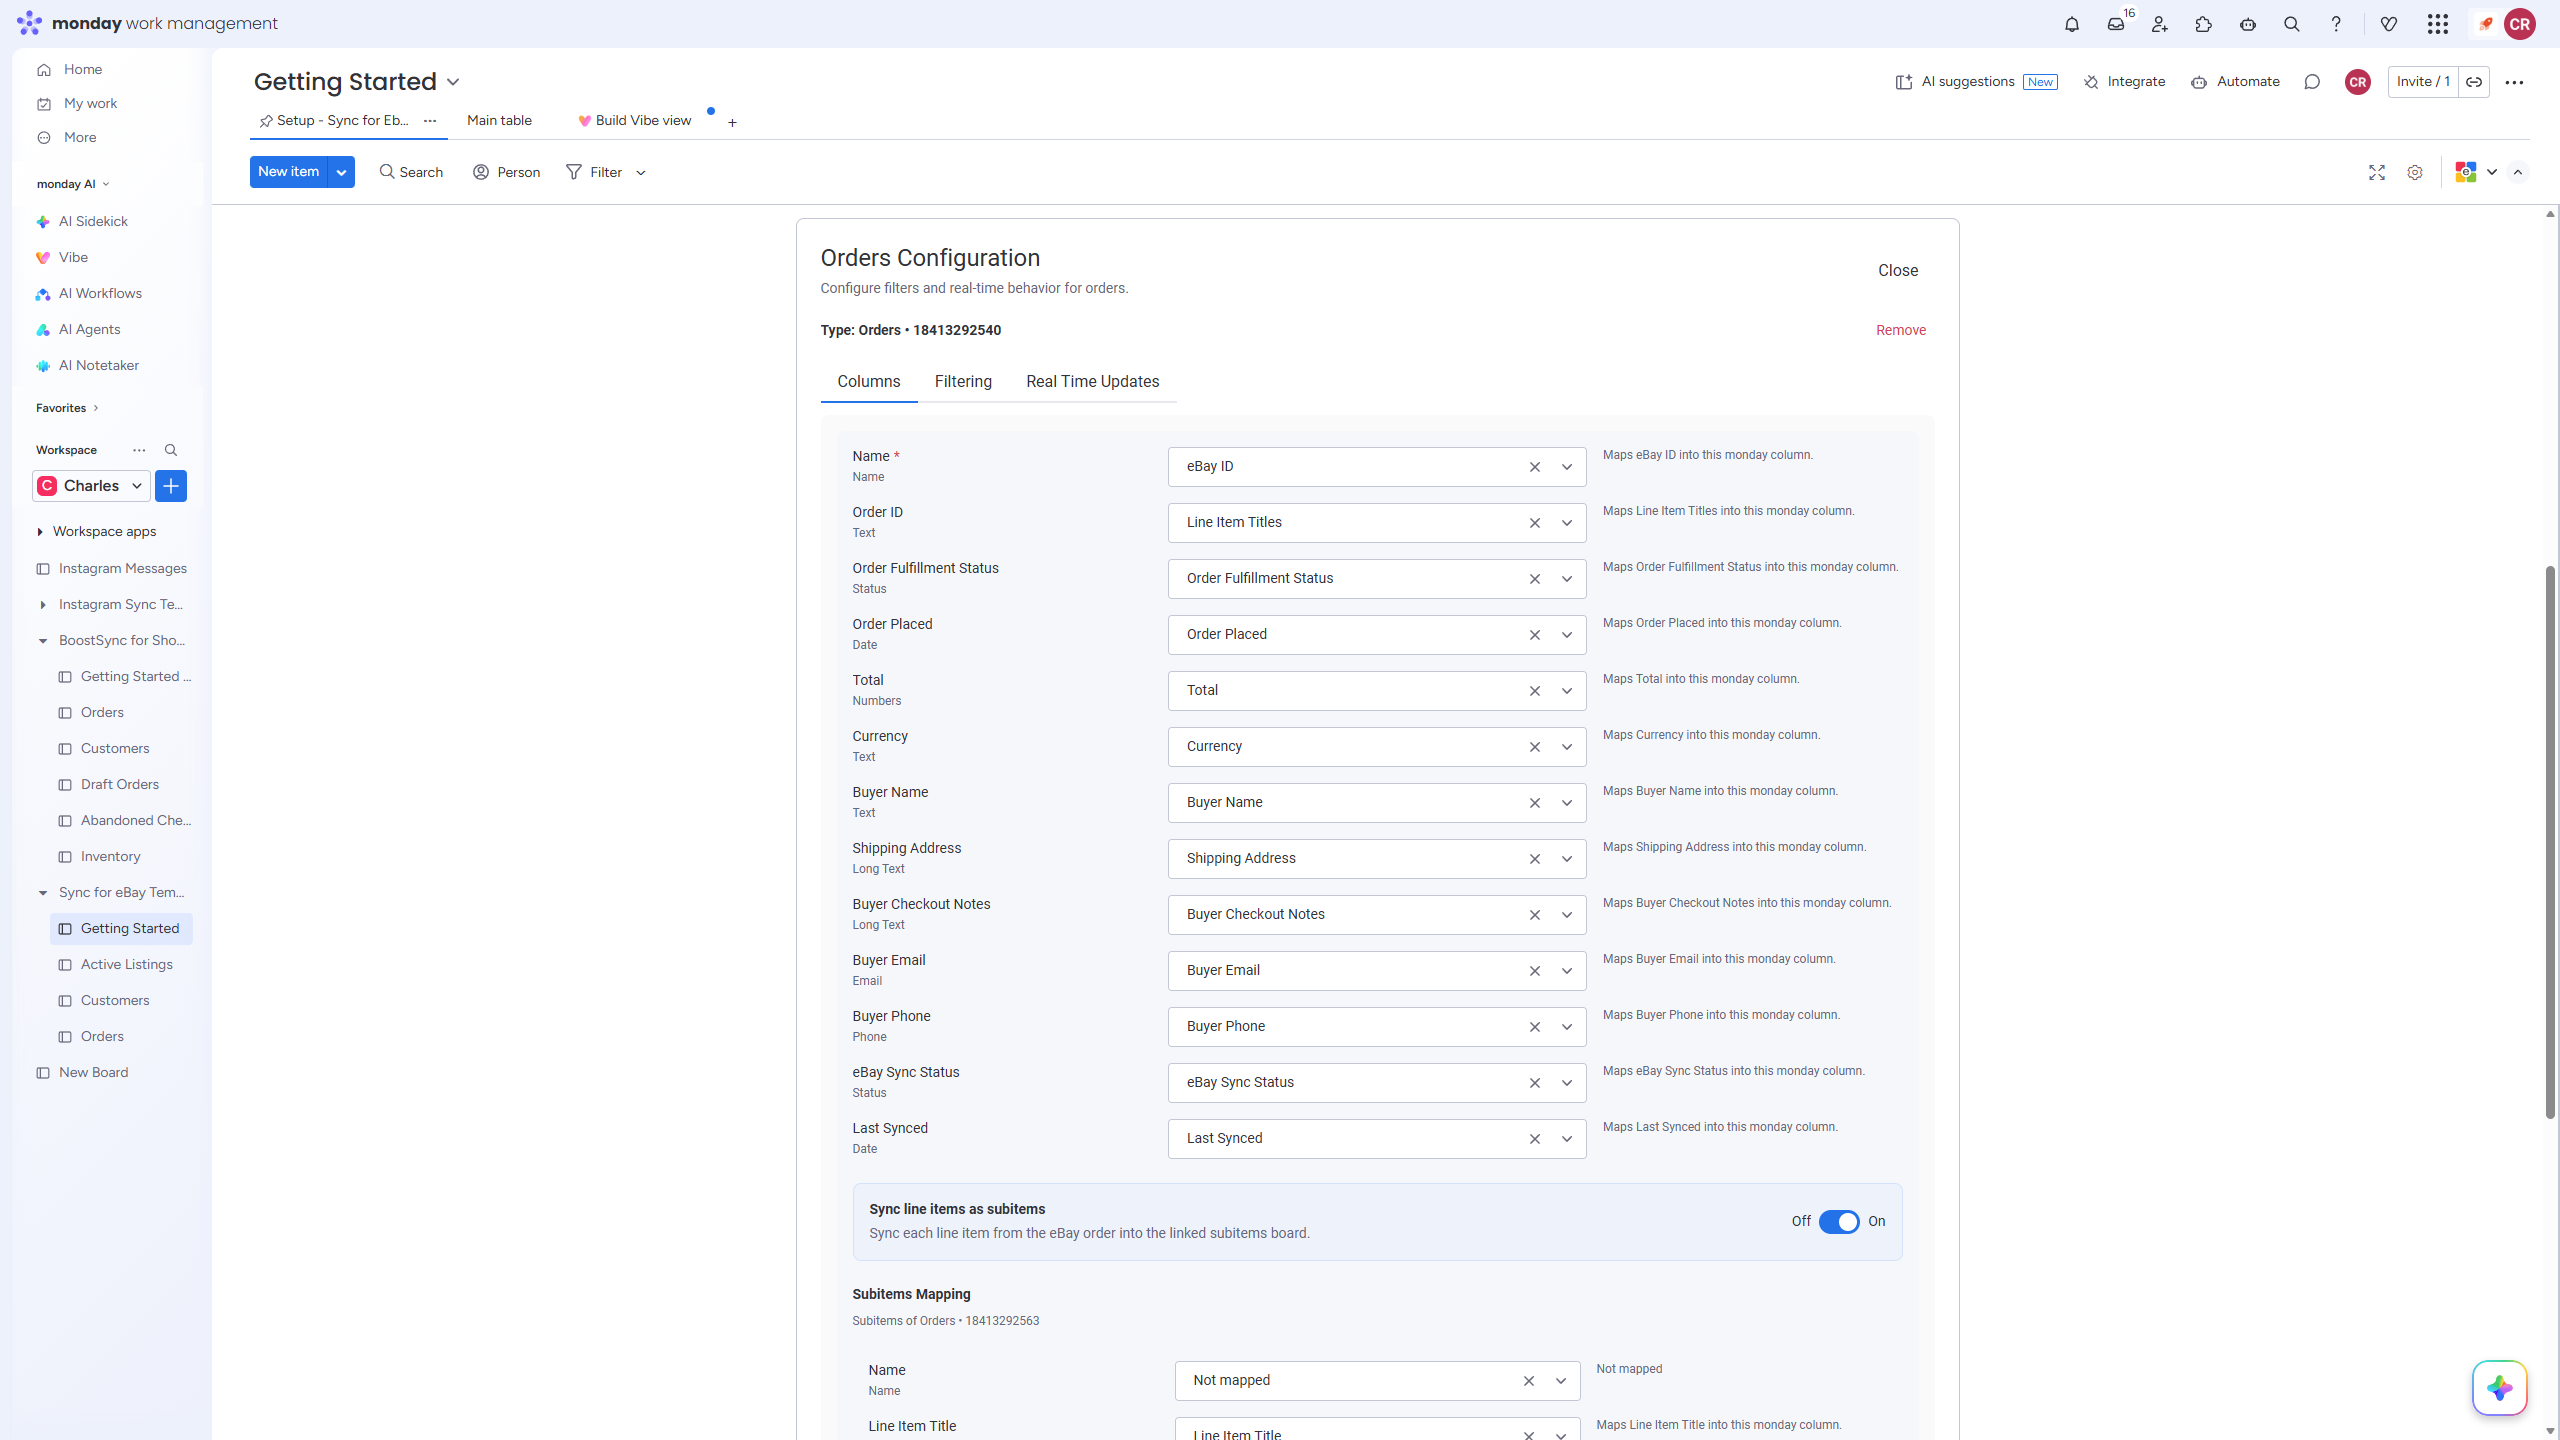This screenshot has width=2560, height=1440.
Task: Expand the Buyer Email dropdown
Action: click(1567, 971)
